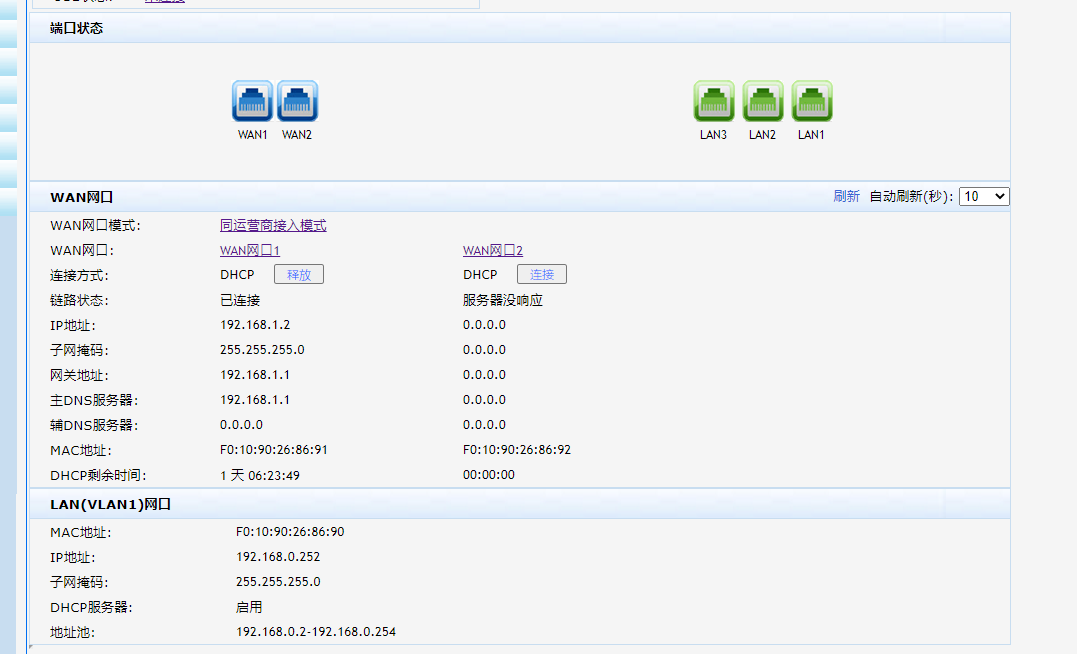Click the LAN2 port icon
This screenshot has width=1077, height=654.
coord(763,101)
